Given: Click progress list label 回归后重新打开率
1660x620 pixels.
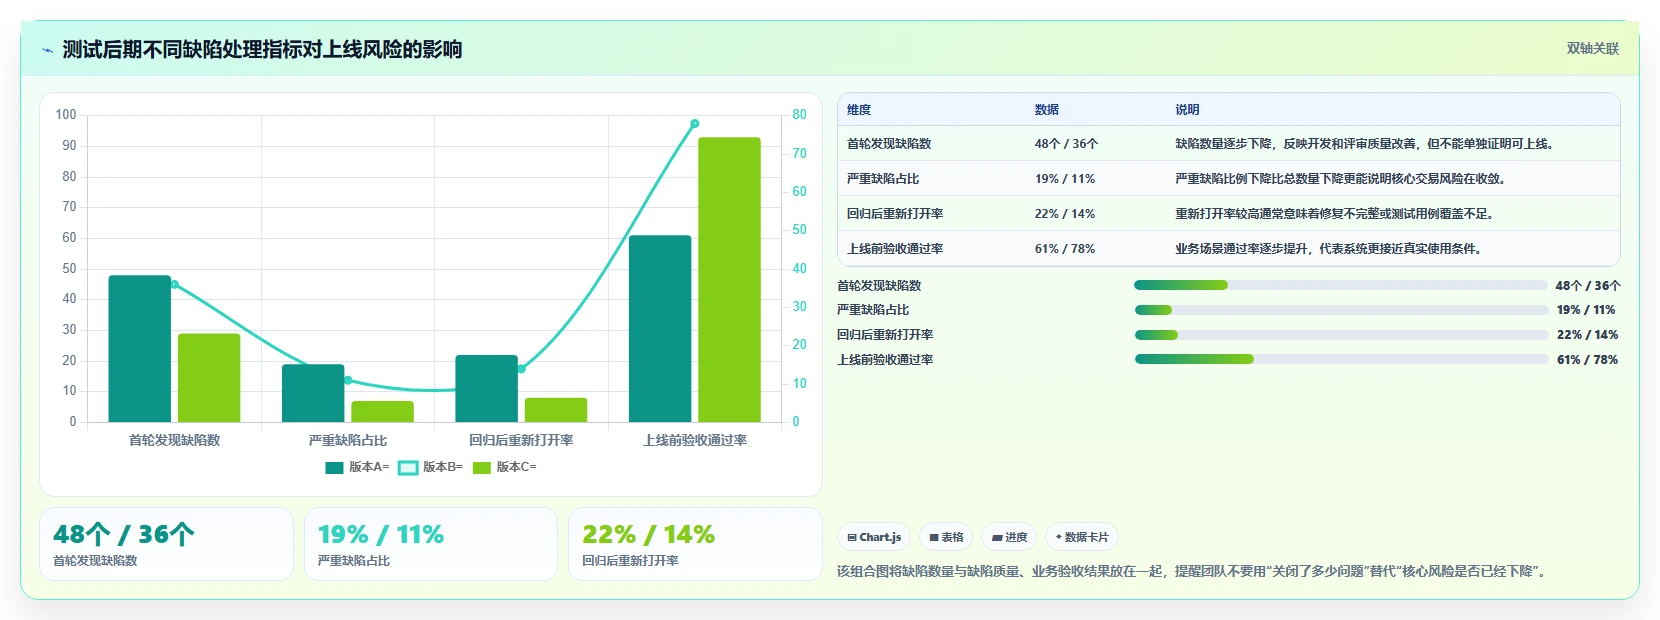Looking at the screenshot, I should (885, 335).
